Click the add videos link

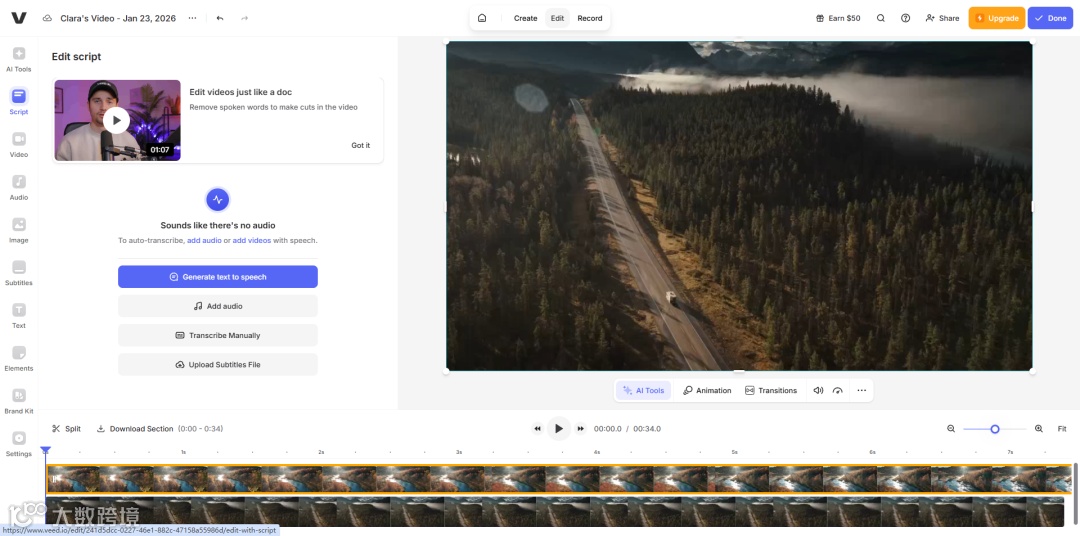(x=251, y=240)
